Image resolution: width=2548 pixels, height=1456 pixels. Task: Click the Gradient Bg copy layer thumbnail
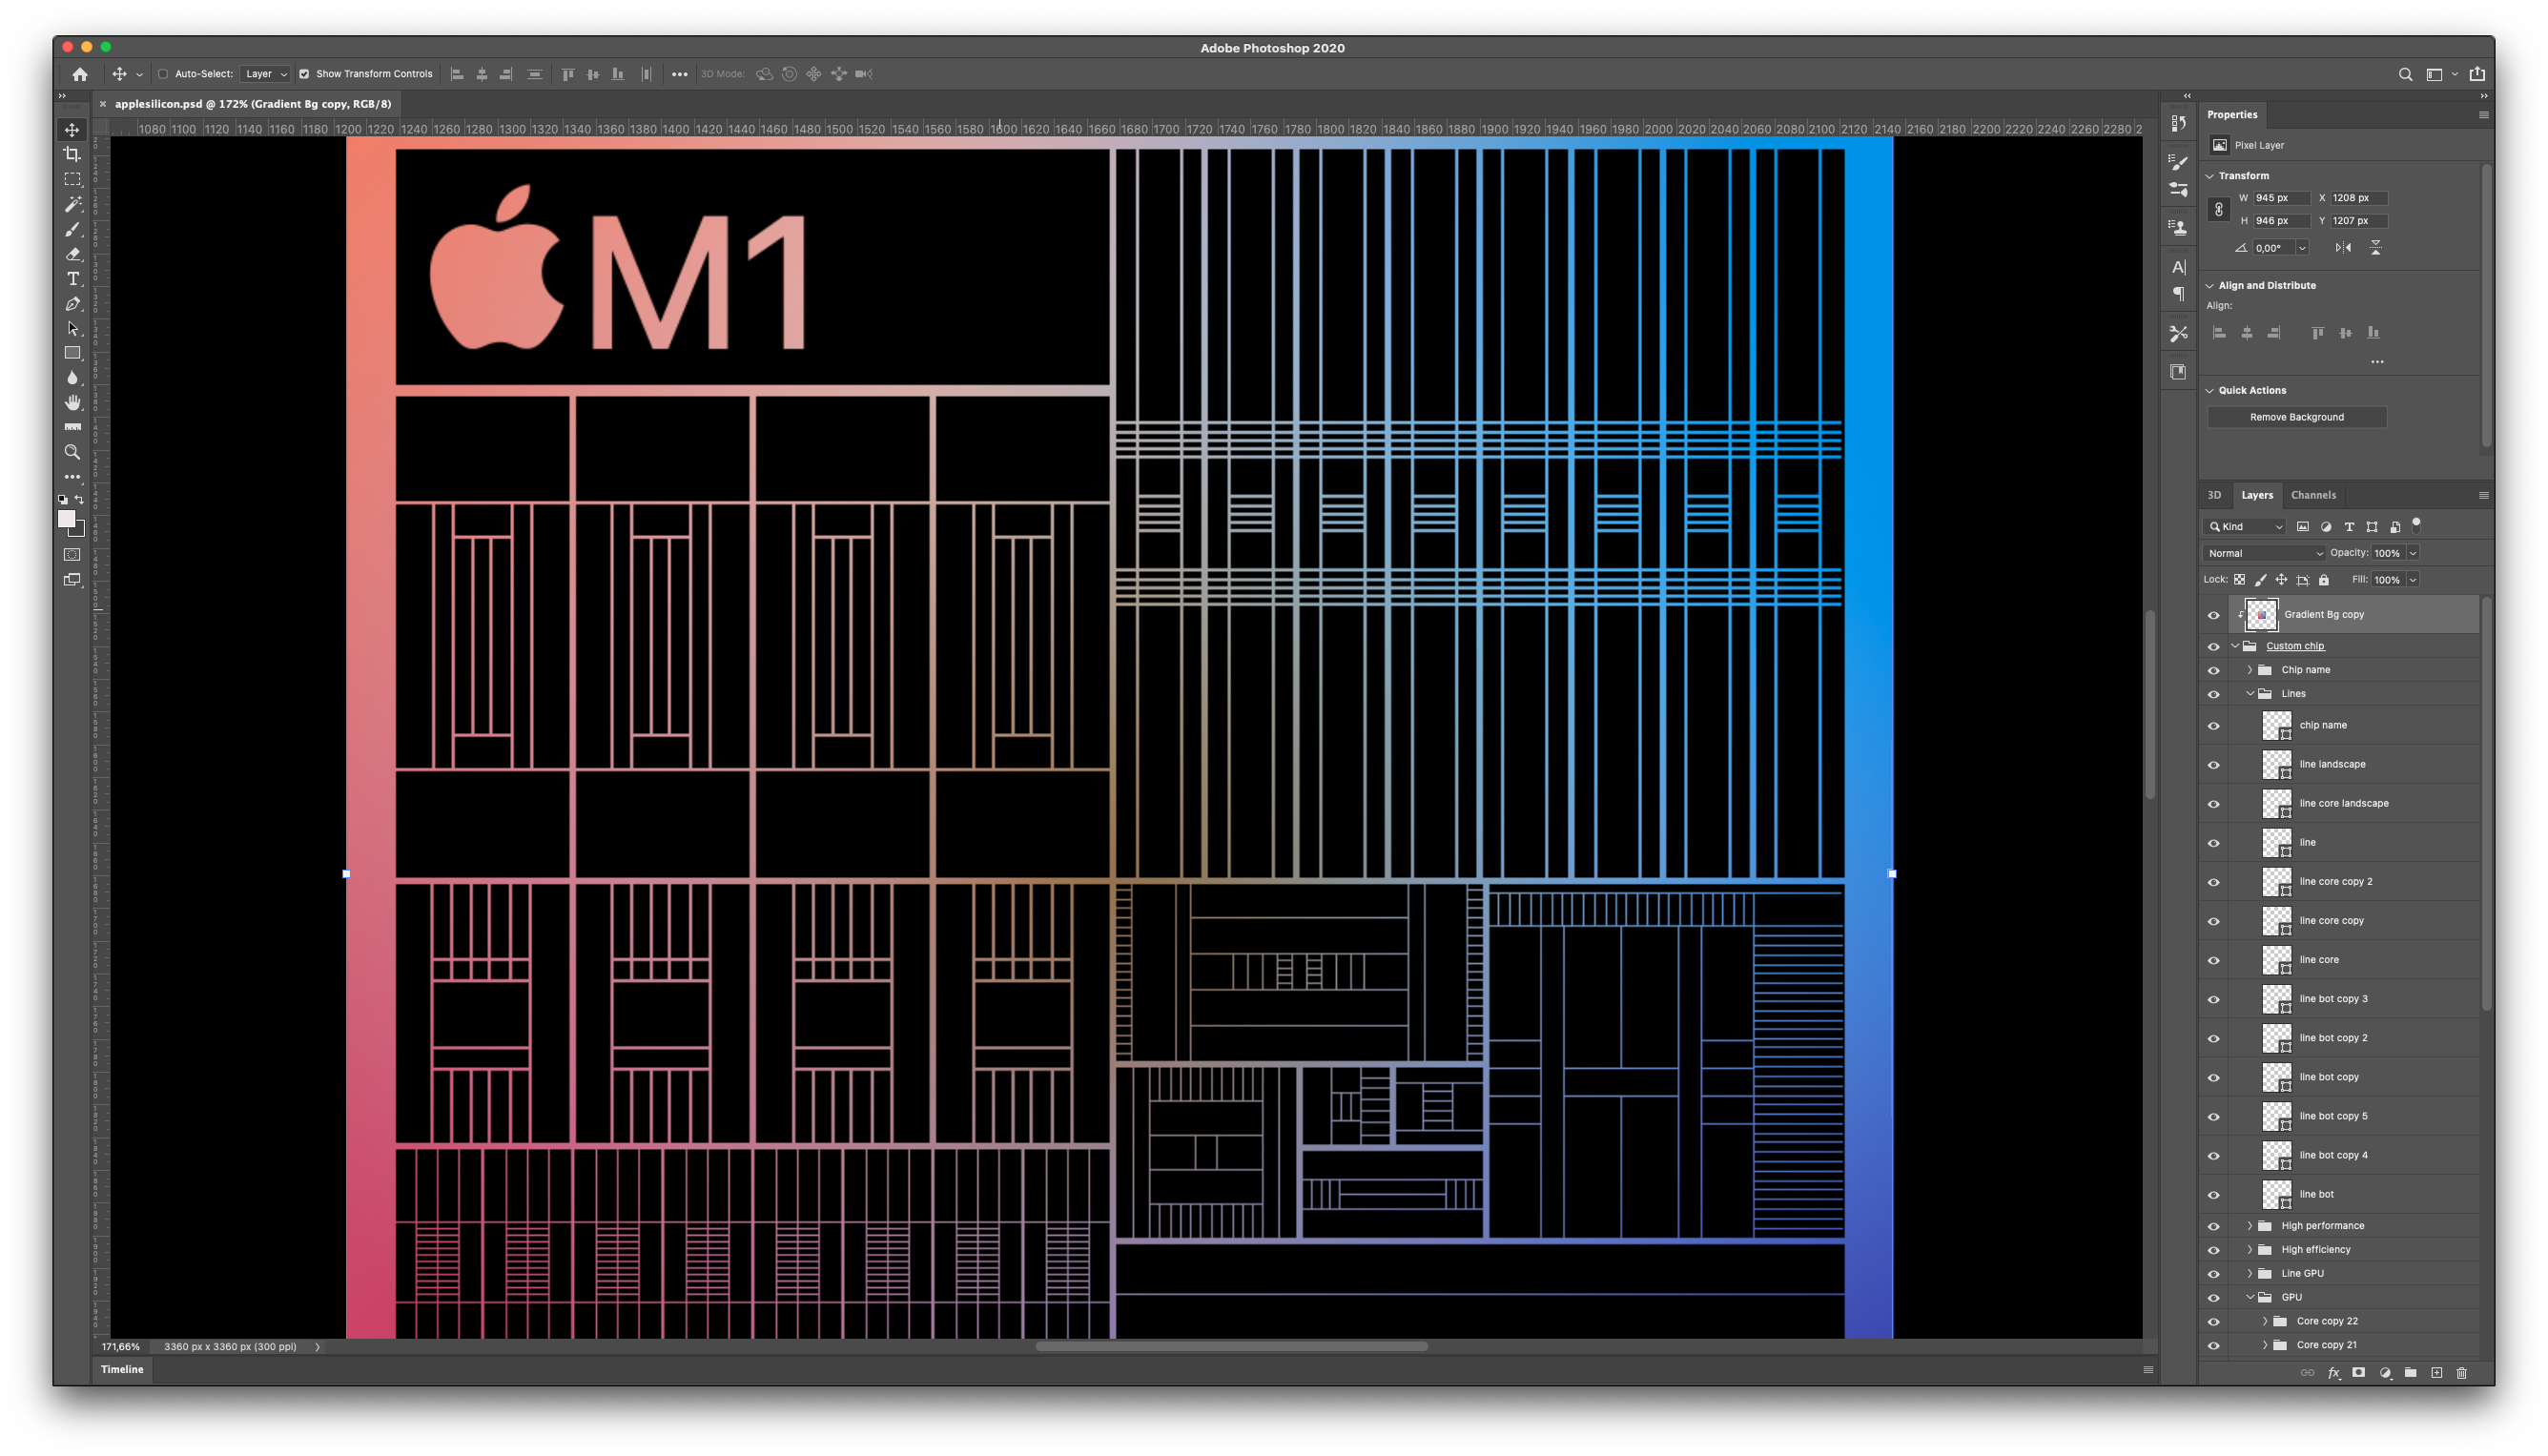coord(2261,615)
